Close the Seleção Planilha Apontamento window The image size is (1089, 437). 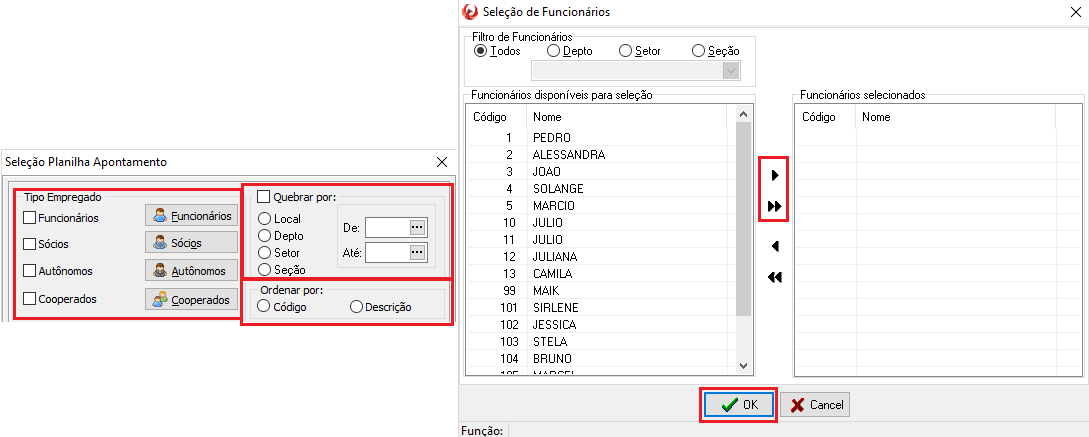click(442, 162)
